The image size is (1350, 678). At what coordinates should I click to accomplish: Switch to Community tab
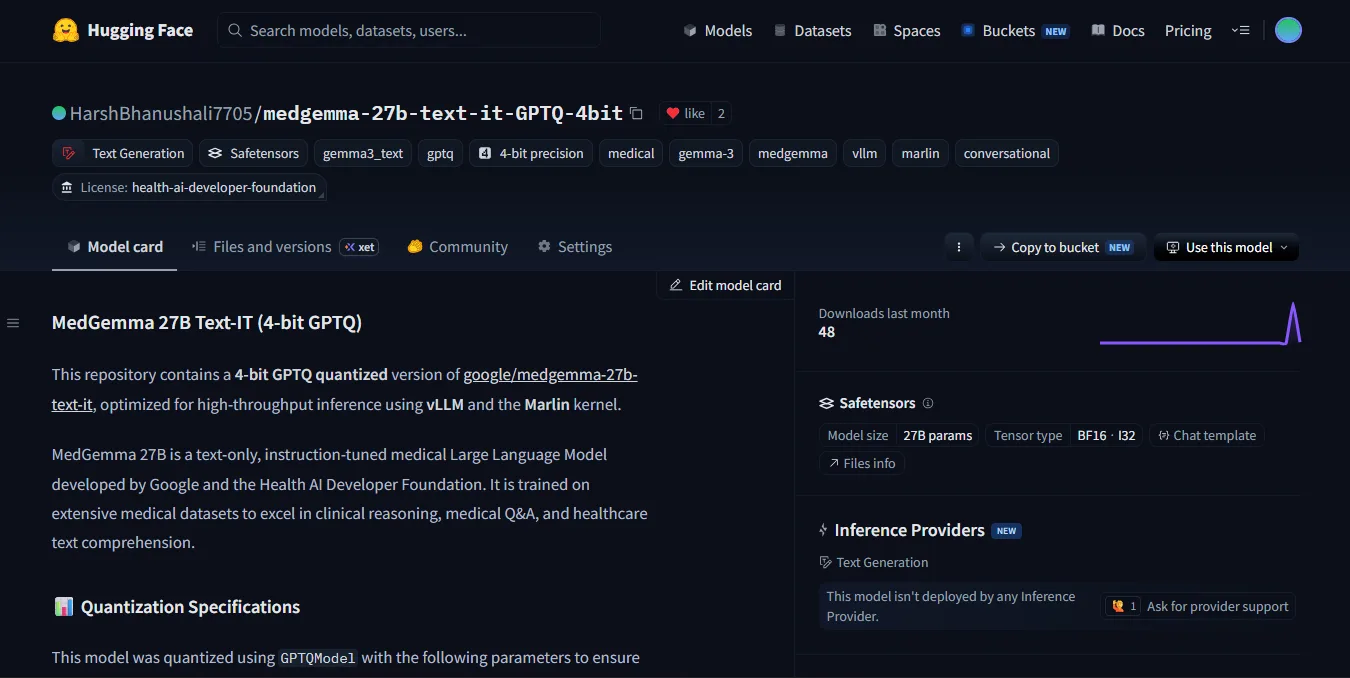tap(457, 247)
